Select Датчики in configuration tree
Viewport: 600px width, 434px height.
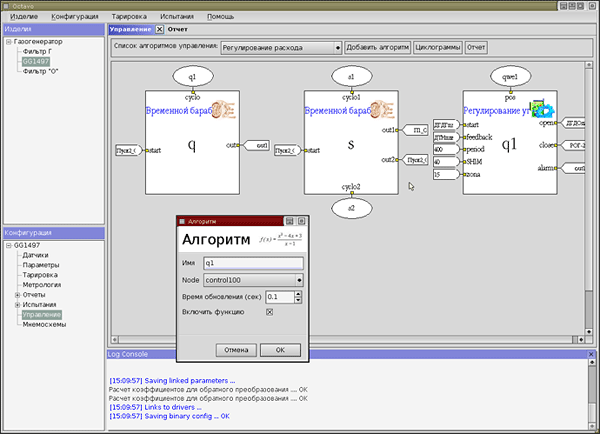(x=35, y=255)
